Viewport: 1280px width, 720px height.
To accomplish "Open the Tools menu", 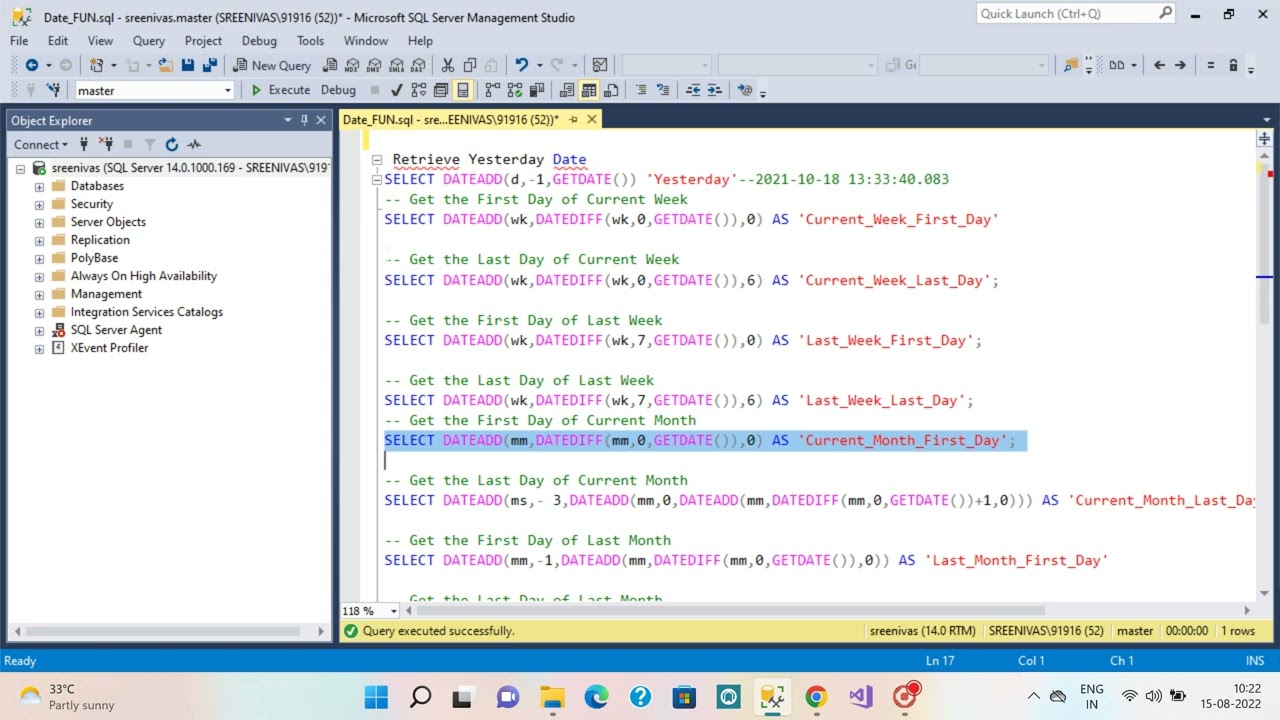I will [x=310, y=41].
